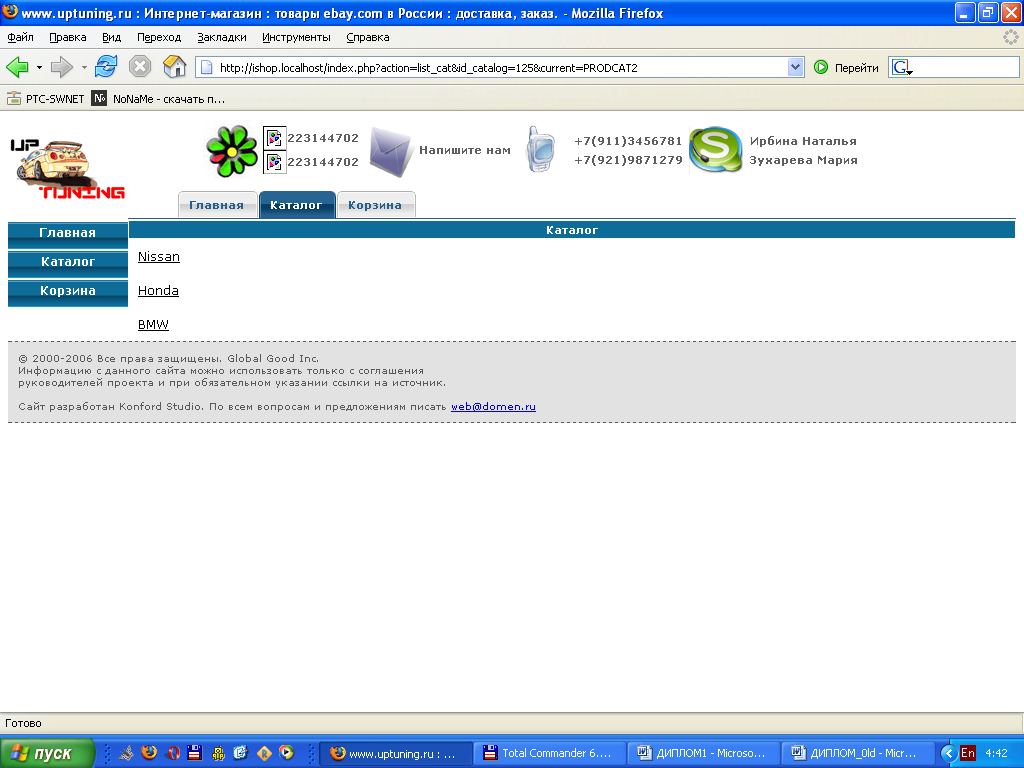Image resolution: width=1024 pixels, height=768 pixels.
Task: Click the green Перейти go button
Action: pos(846,67)
